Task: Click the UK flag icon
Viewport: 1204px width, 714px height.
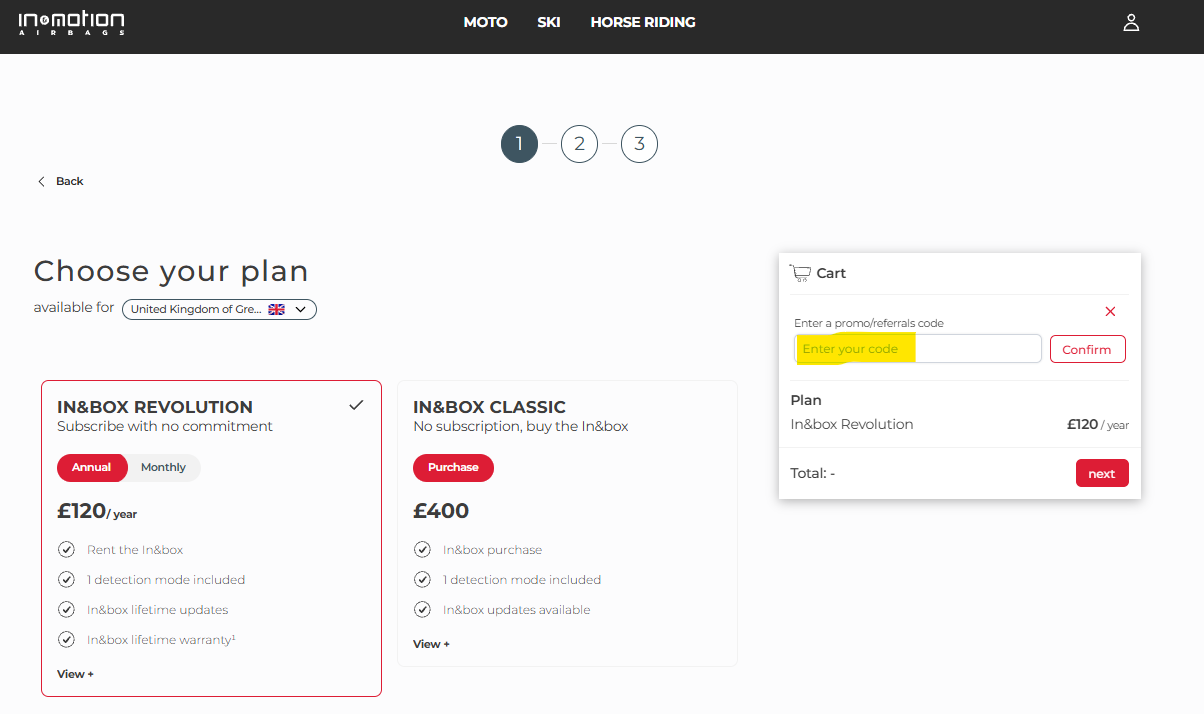Action: [x=277, y=310]
